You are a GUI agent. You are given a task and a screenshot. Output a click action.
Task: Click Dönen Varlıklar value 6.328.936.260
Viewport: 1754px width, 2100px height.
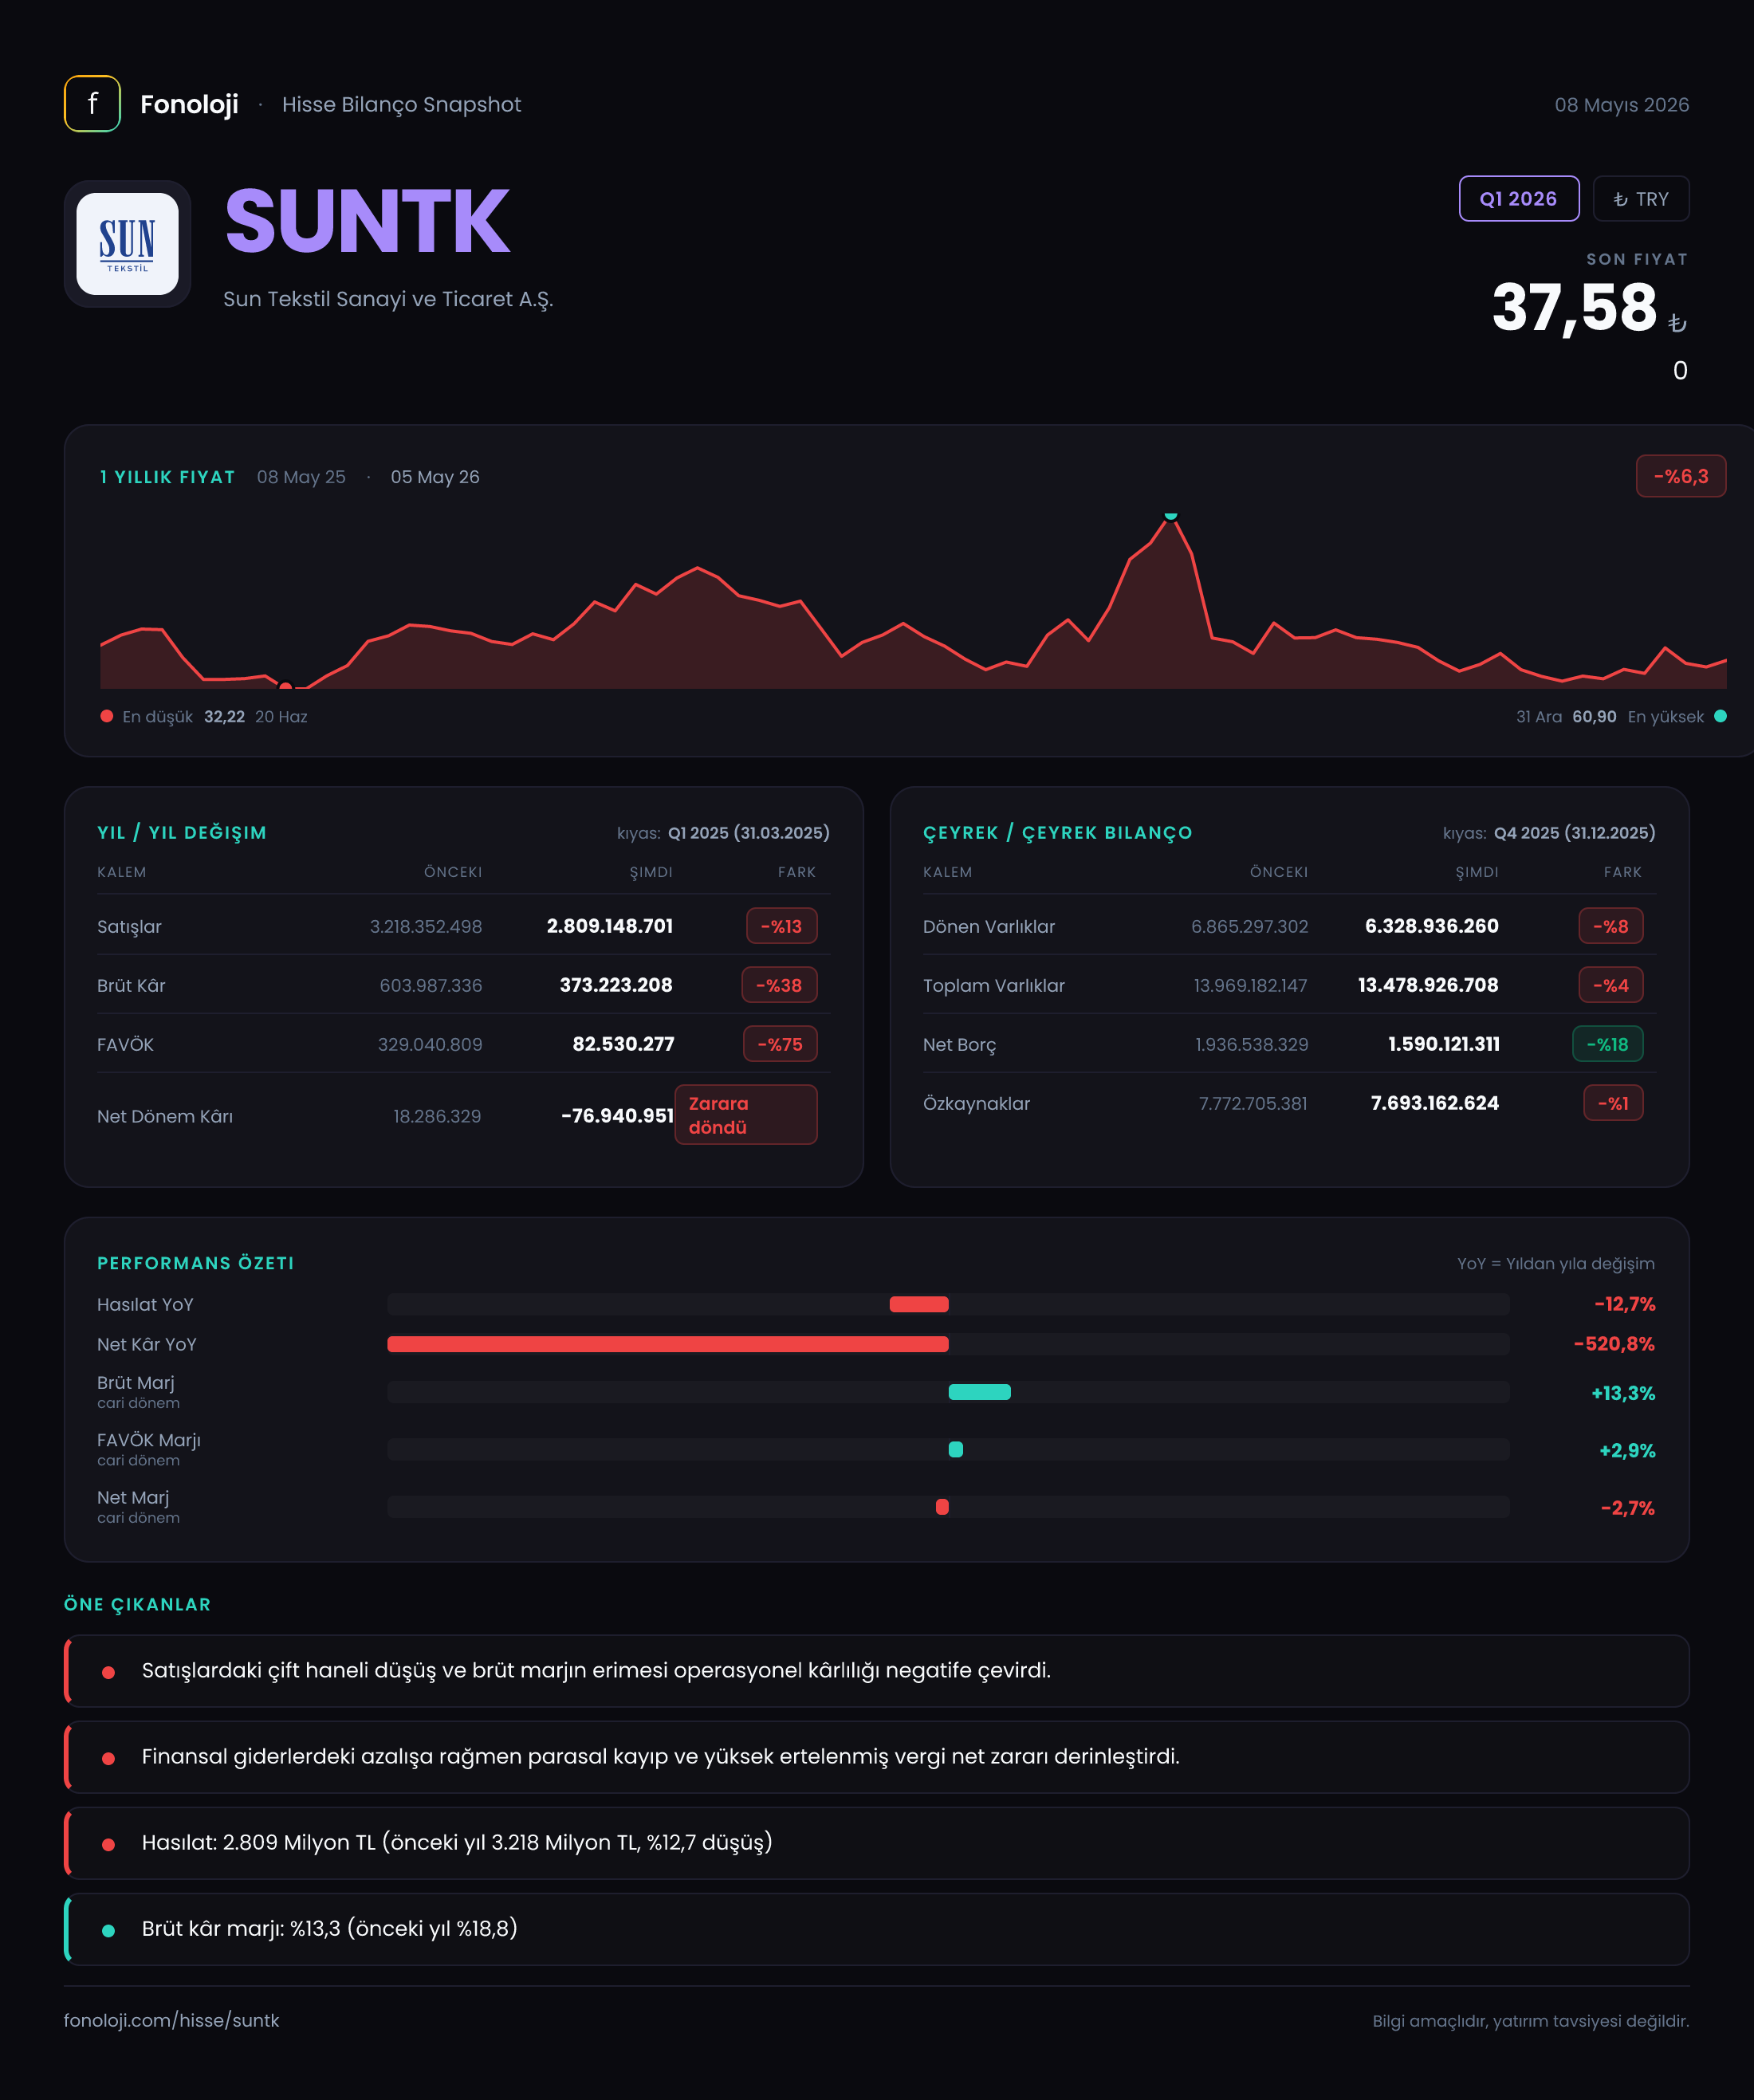pyautogui.click(x=1432, y=926)
